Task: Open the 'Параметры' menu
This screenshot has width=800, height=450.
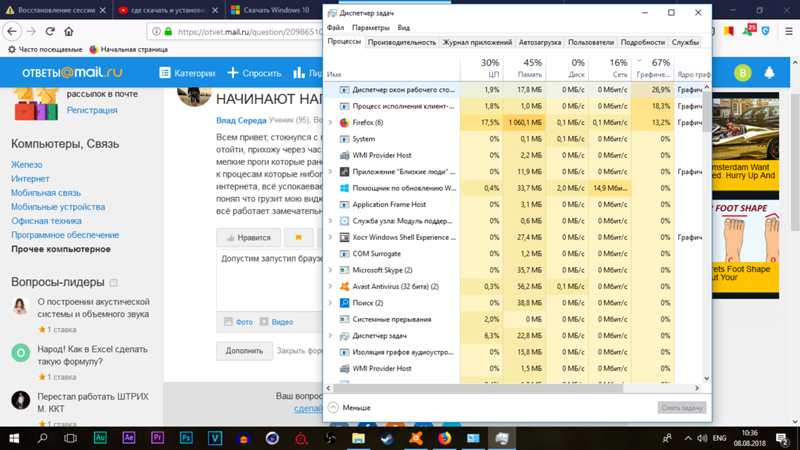Action: 370,28
